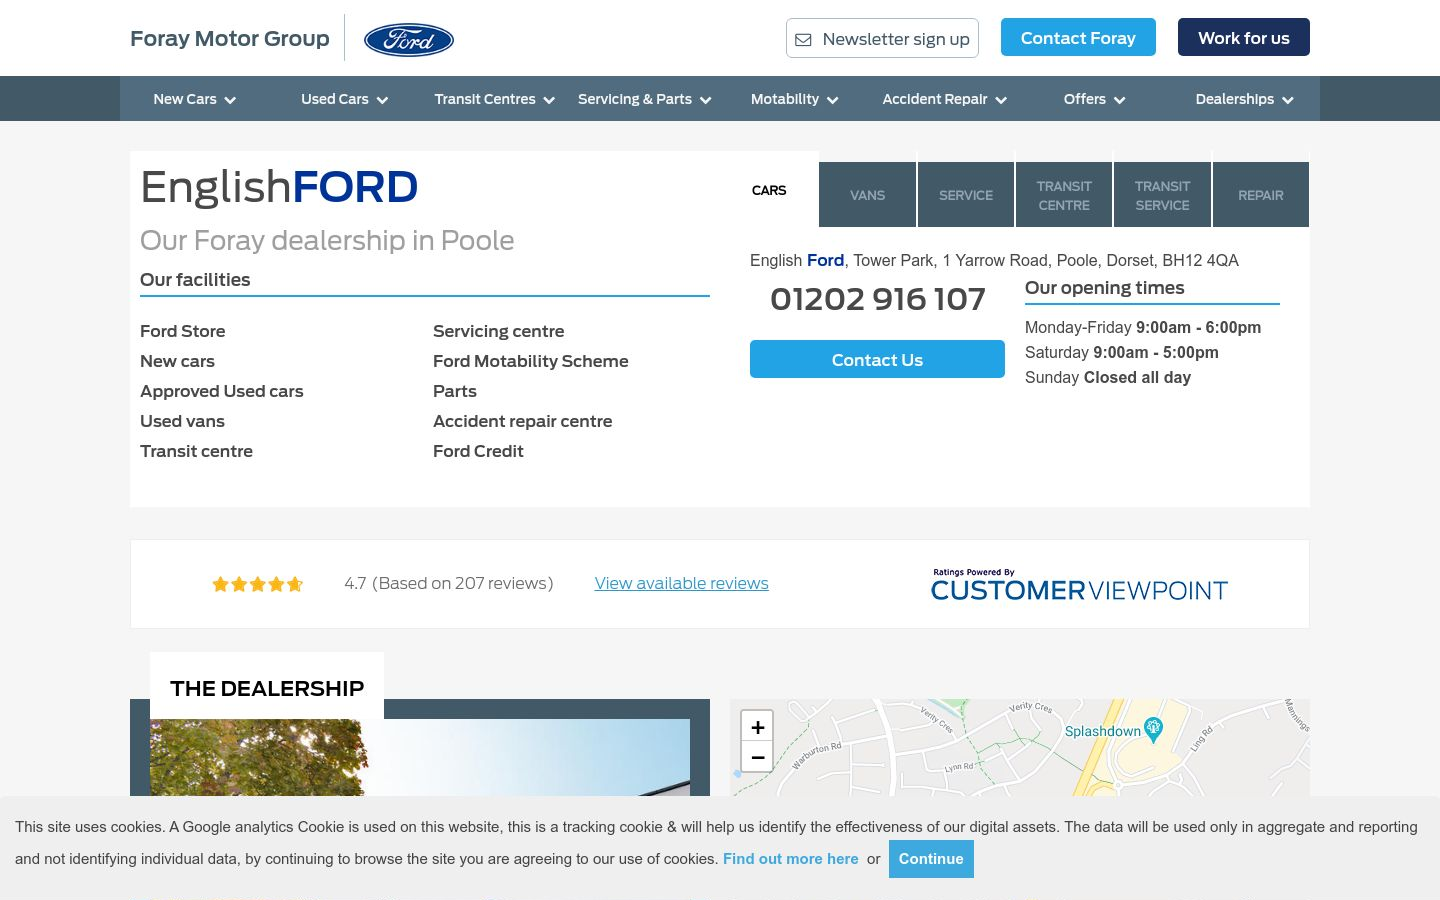Expand the Dealerships menu
Image resolution: width=1440 pixels, height=900 pixels.
(1244, 99)
